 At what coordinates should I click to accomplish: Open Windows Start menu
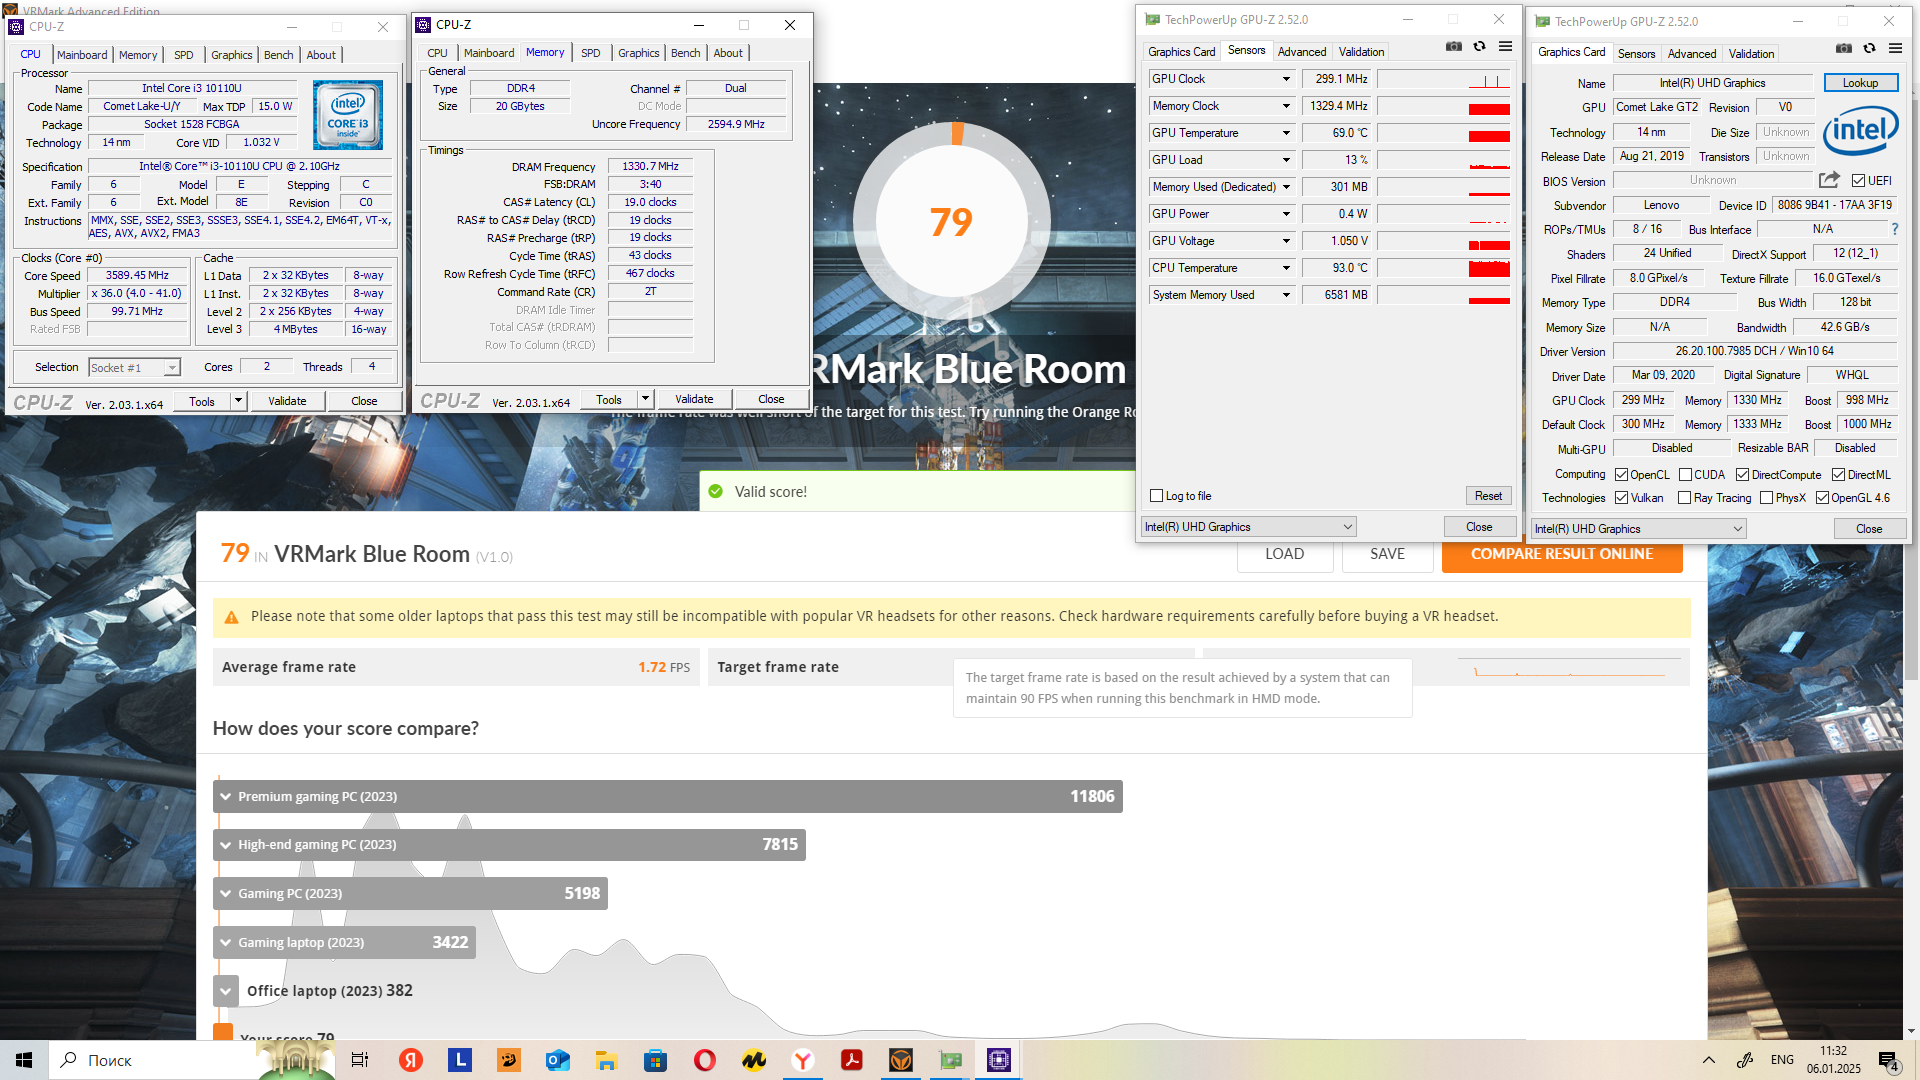pyautogui.click(x=24, y=1060)
